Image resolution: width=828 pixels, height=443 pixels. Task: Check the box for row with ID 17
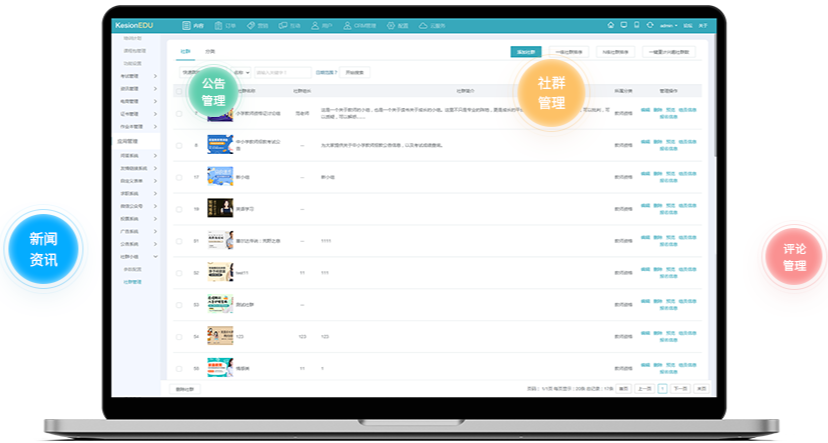pos(179,177)
